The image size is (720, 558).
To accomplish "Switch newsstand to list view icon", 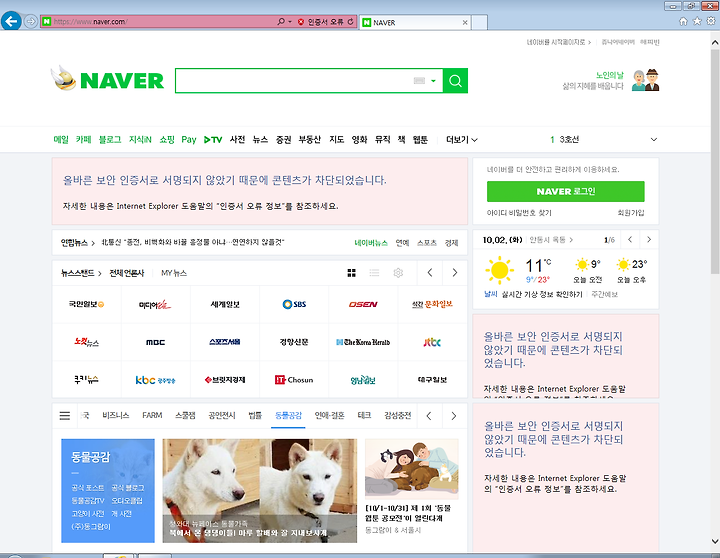I will coord(374,273).
